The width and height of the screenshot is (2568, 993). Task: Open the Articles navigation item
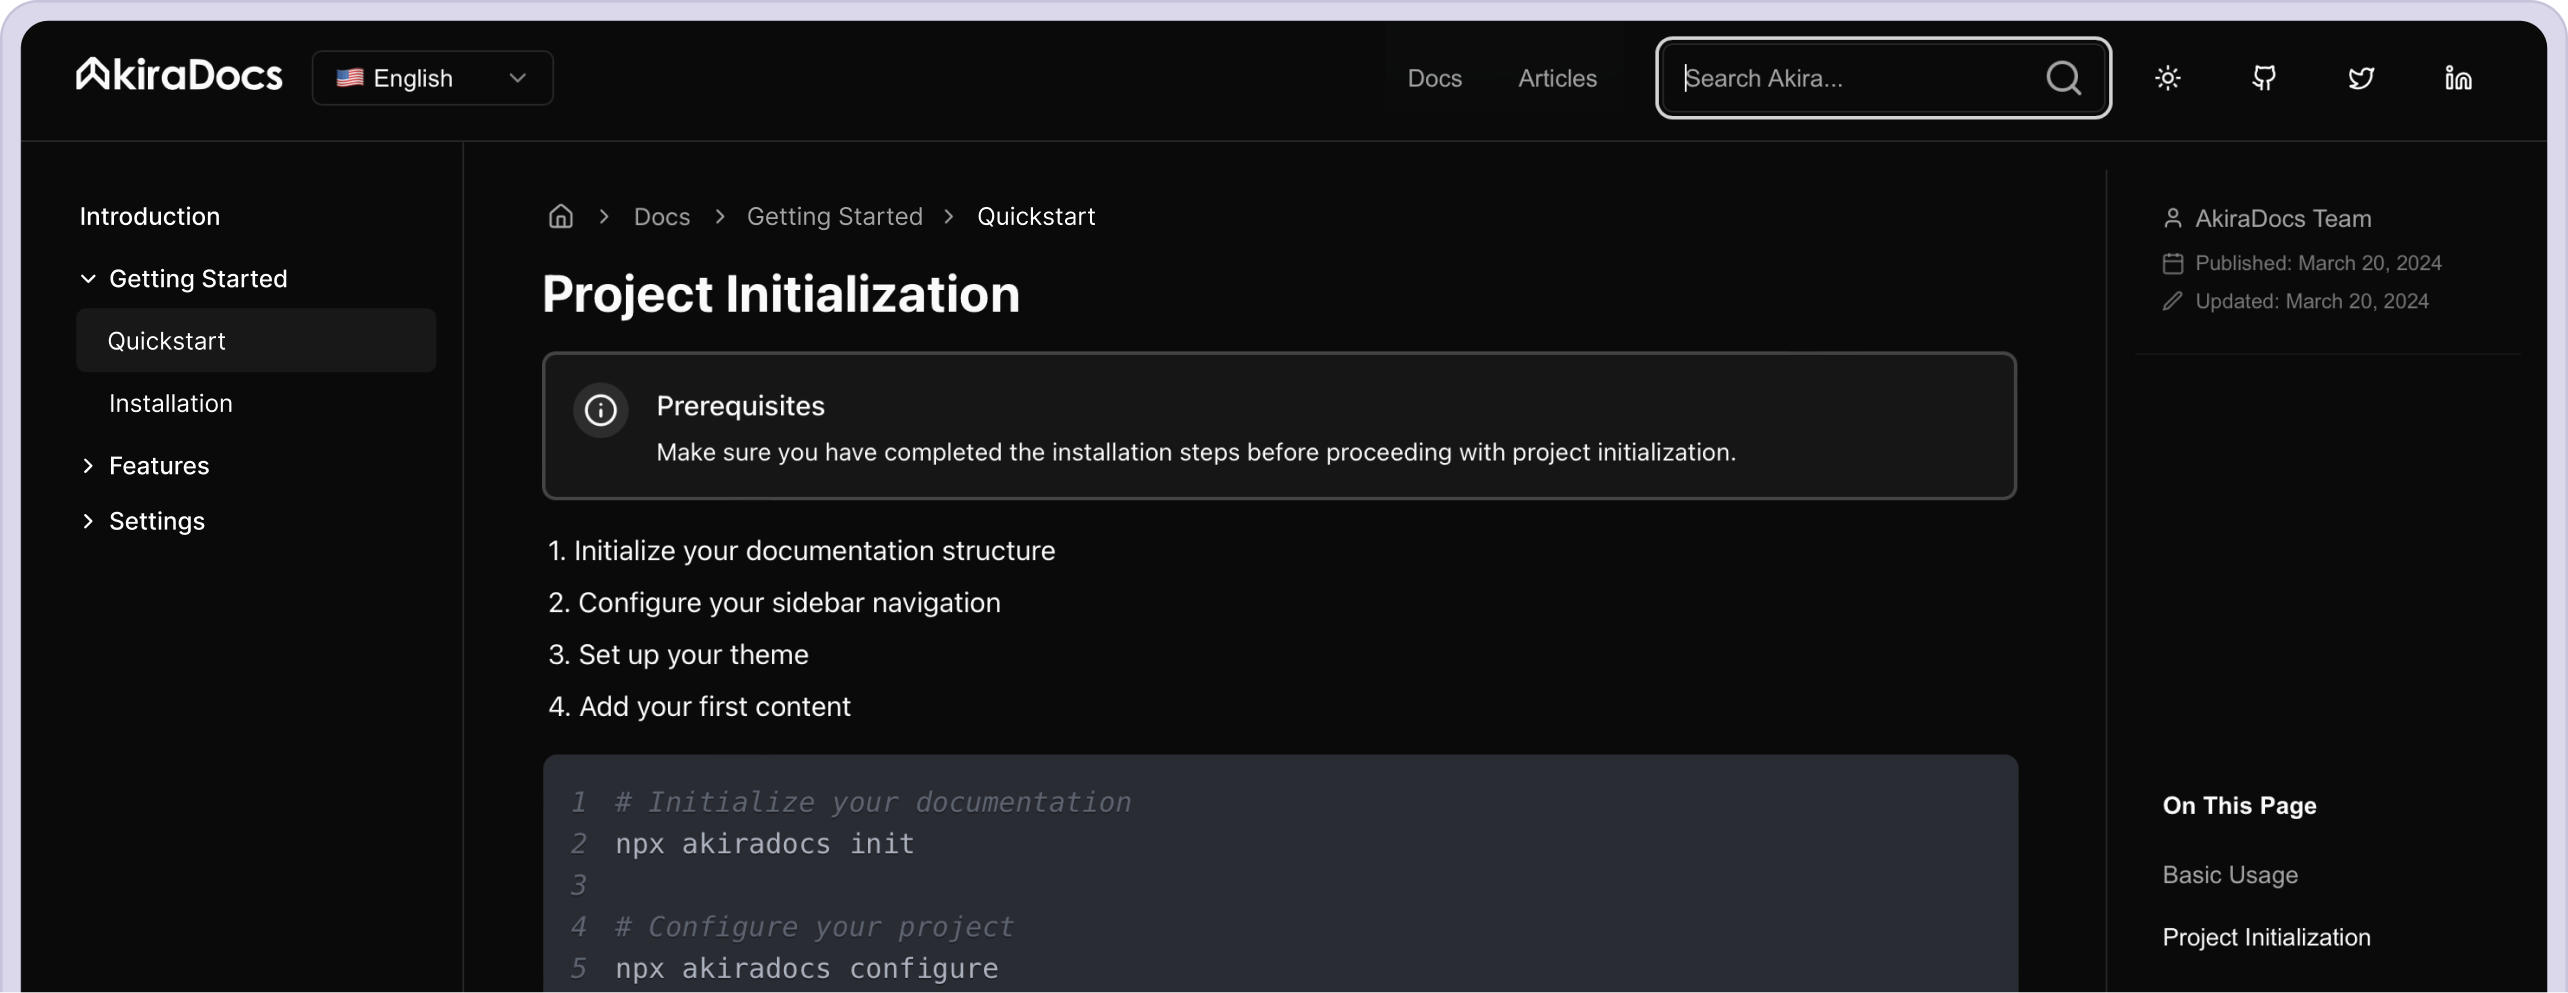coord(1557,78)
